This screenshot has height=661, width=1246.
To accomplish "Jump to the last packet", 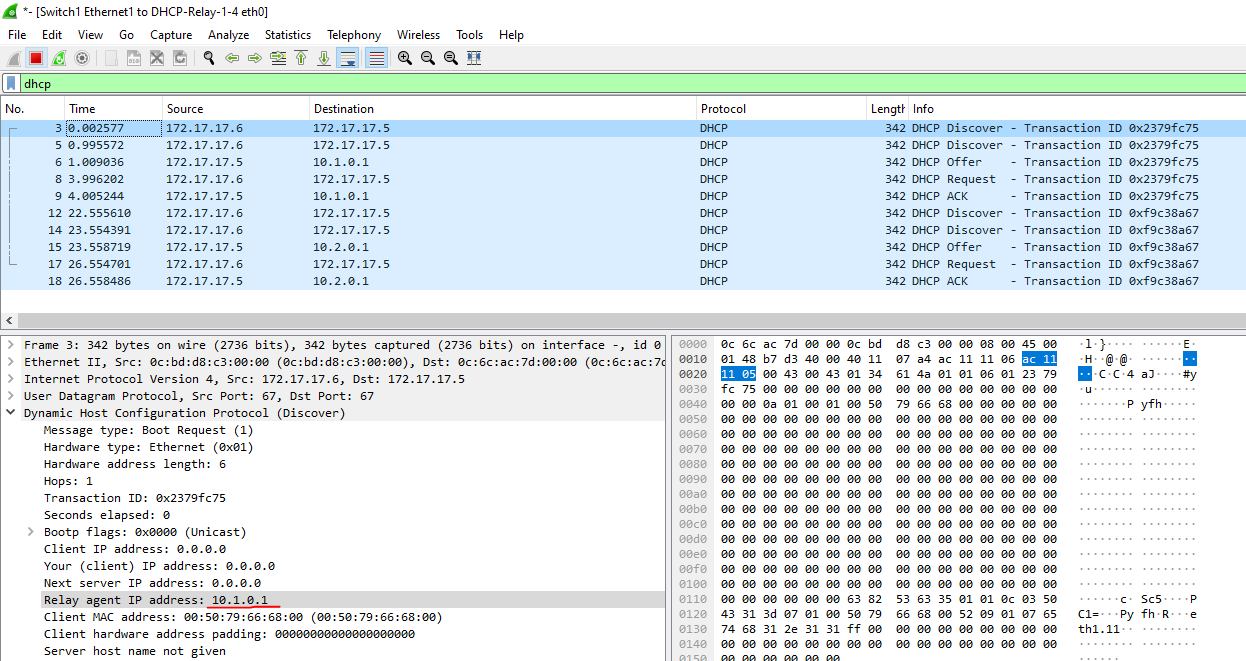I will point(324,58).
